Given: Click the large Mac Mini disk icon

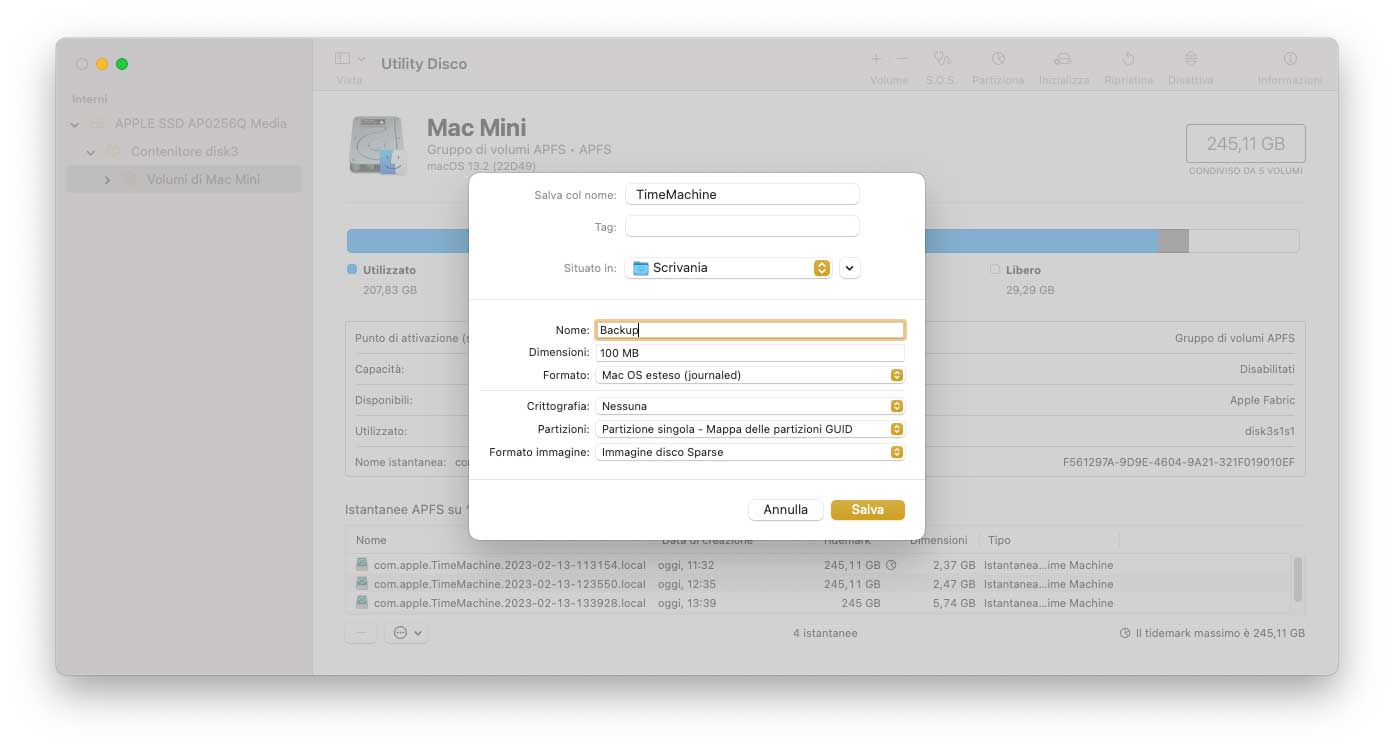Looking at the screenshot, I should pyautogui.click(x=379, y=146).
